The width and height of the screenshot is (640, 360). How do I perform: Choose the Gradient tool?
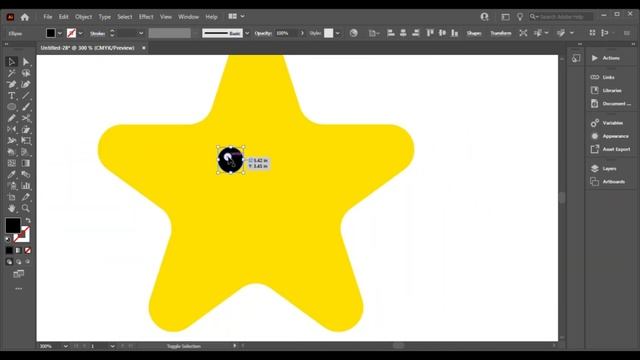[x=26, y=163]
